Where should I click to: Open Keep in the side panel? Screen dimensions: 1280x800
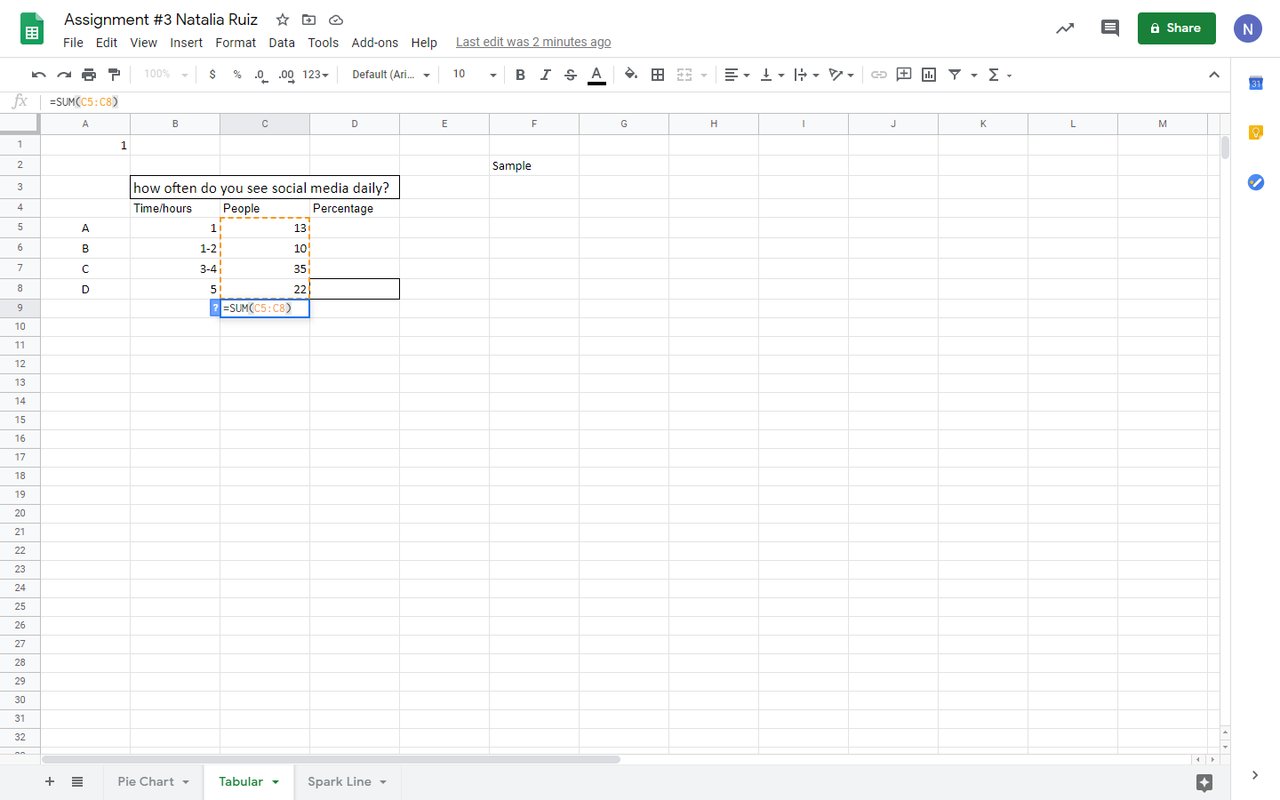tap(1256, 132)
